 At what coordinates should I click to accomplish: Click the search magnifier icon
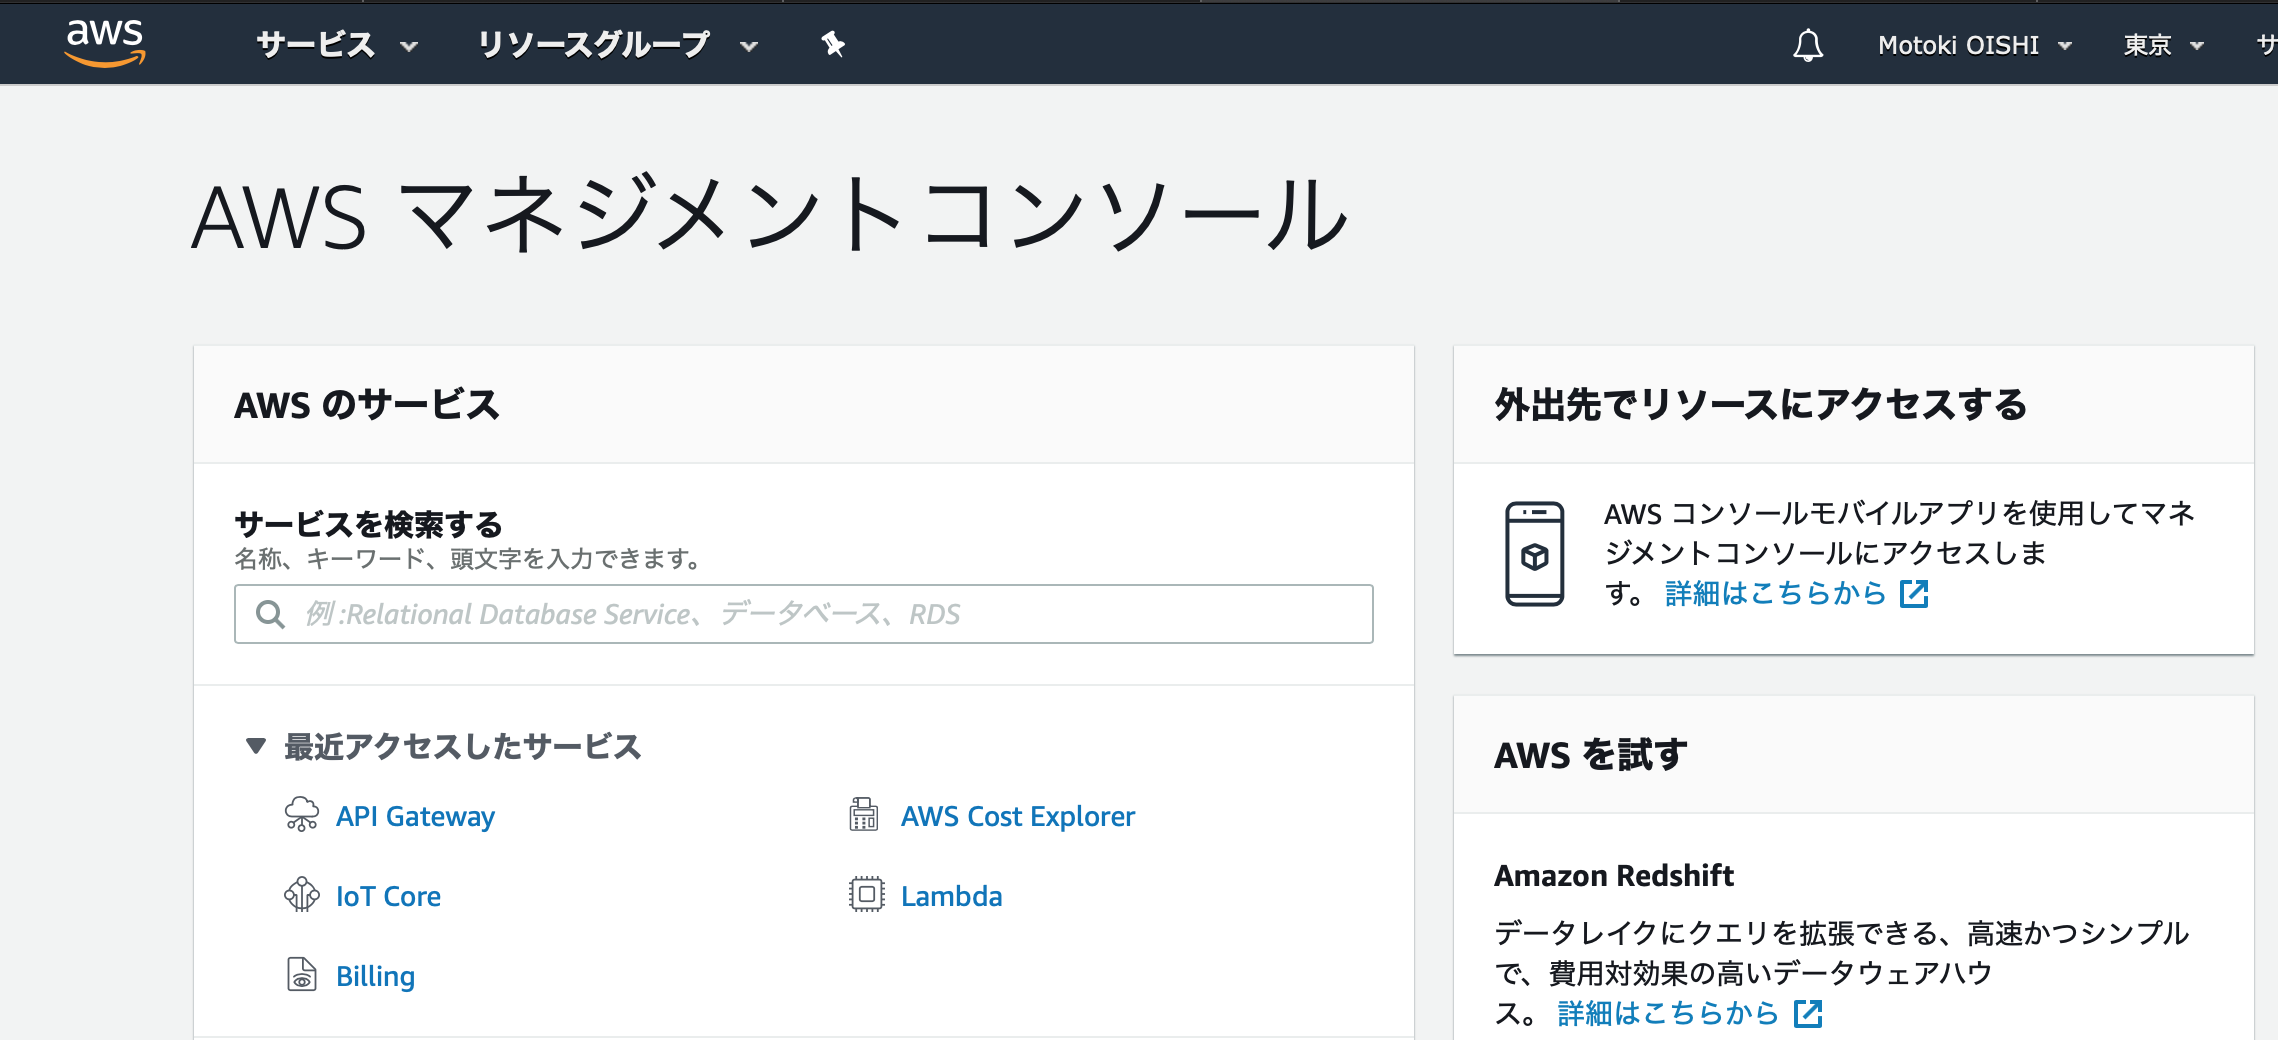tap(270, 614)
